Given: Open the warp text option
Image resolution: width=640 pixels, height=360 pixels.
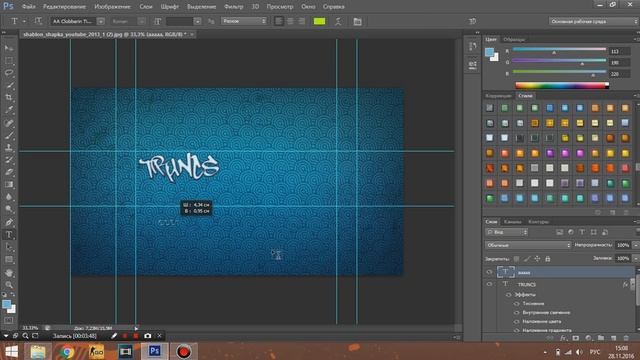Looking at the screenshot, I should tap(338, 21).
